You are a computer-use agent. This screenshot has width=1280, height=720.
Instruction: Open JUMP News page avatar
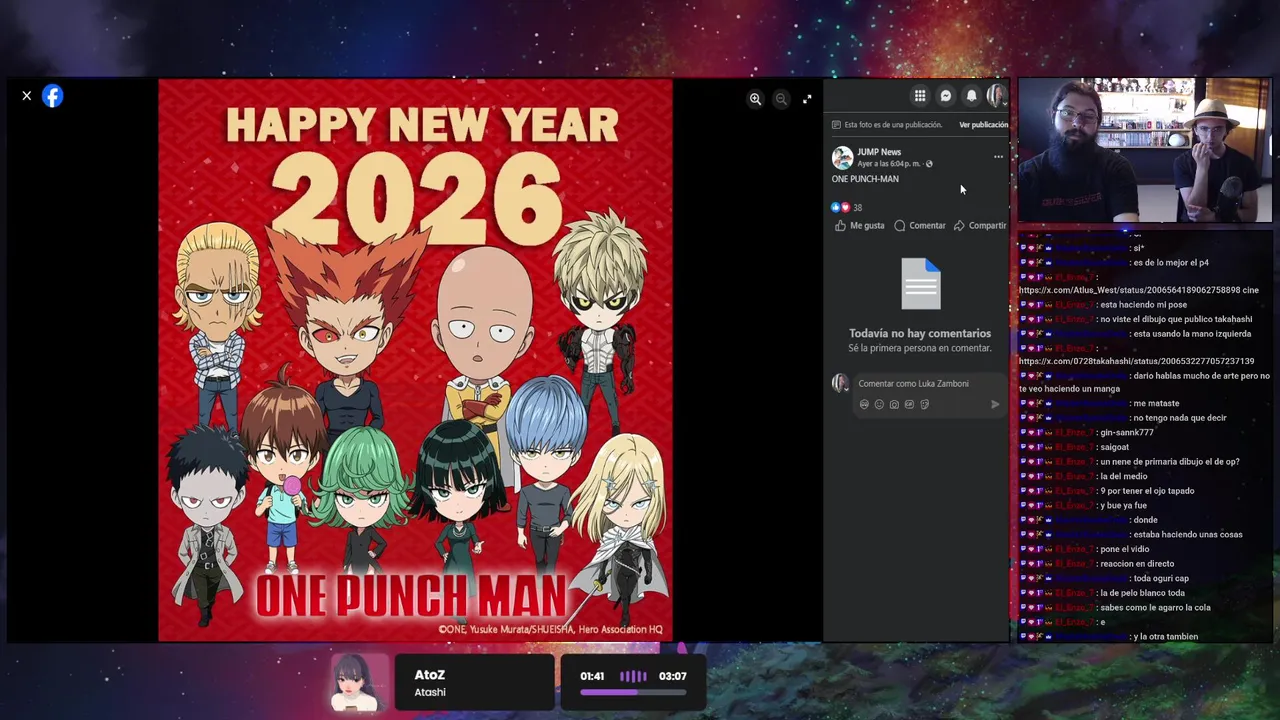[x=843, y=158]
